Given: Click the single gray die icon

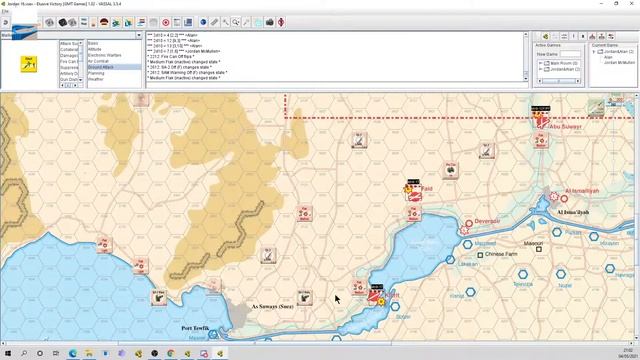Looking at the screenshot, I should coord(50,22).
